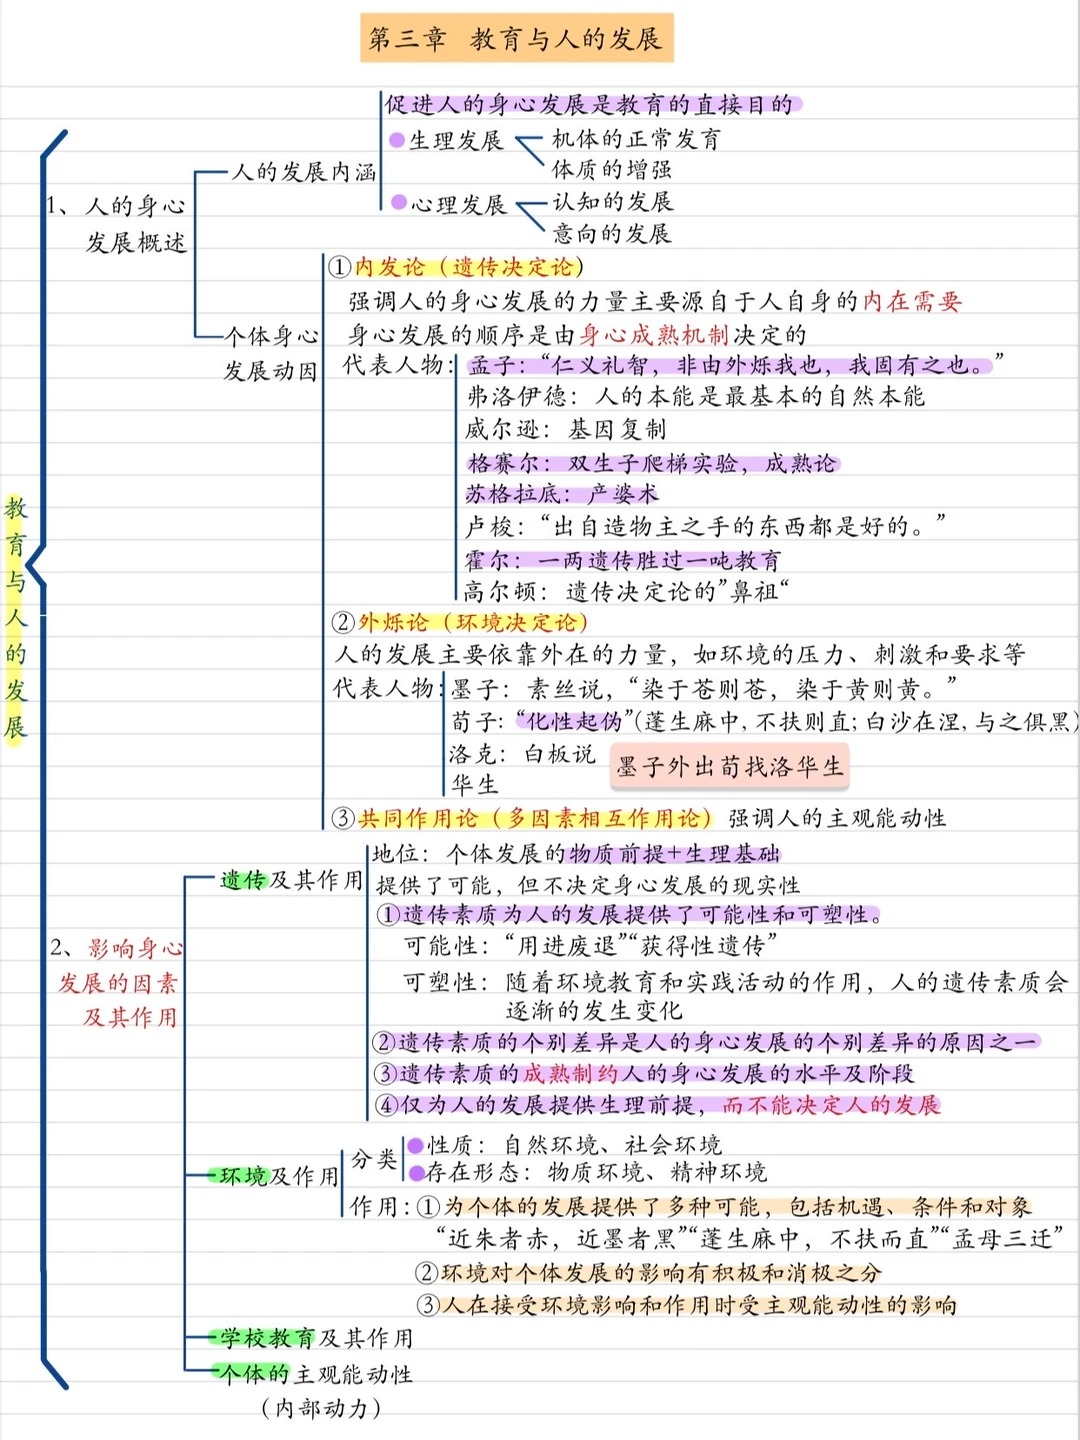
Task: Click the purple bullet before 存在形态
Action: [415, 1172]
